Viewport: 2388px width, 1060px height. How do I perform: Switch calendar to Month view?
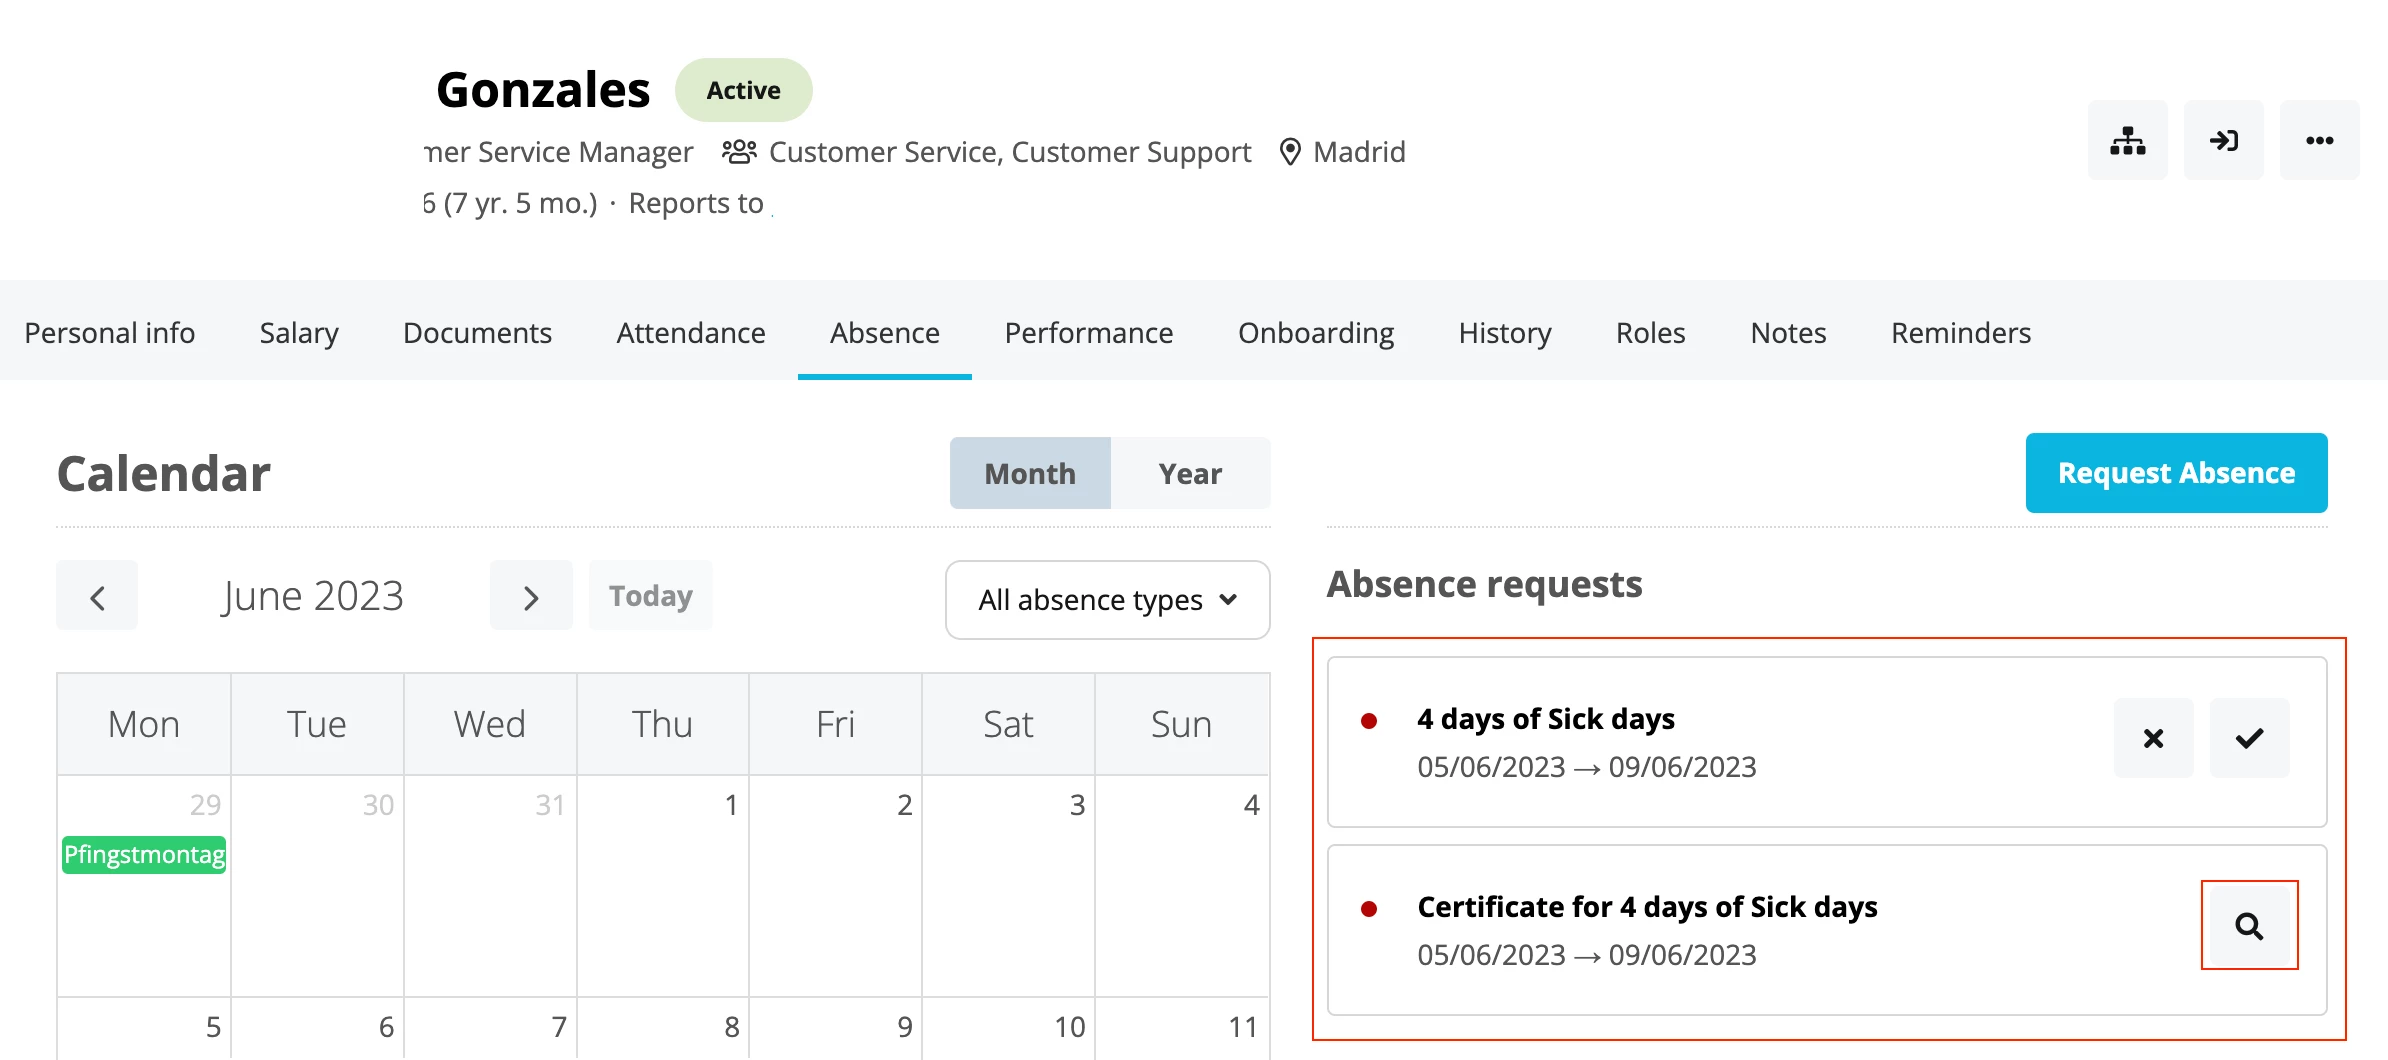pyautogui.click(x=1030, y=473)
